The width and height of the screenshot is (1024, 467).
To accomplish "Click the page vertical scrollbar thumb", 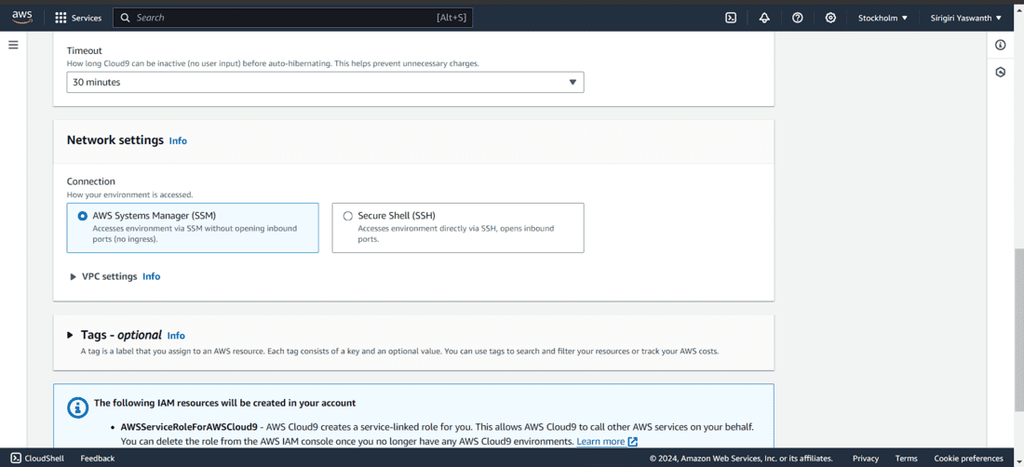I will click(1019, 329).
